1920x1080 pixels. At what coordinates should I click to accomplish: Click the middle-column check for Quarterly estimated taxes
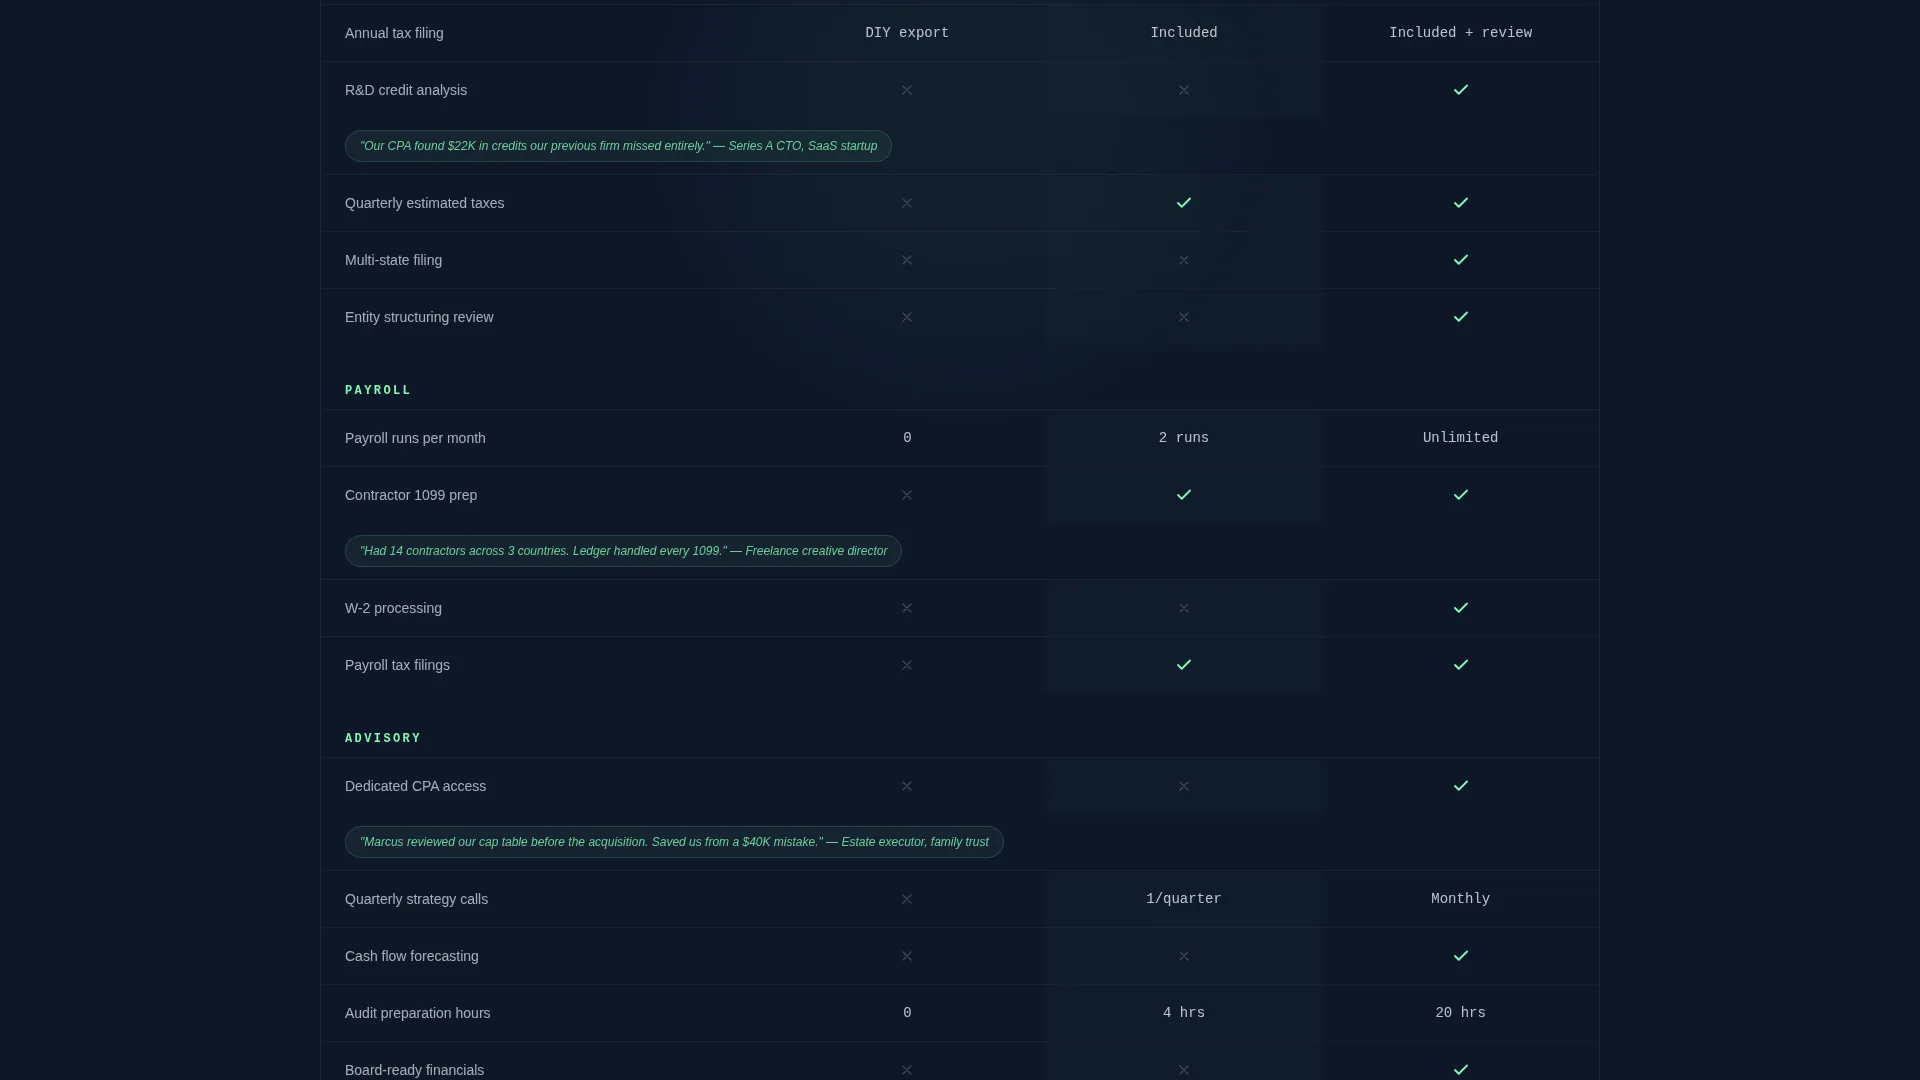pos(1183,203)
